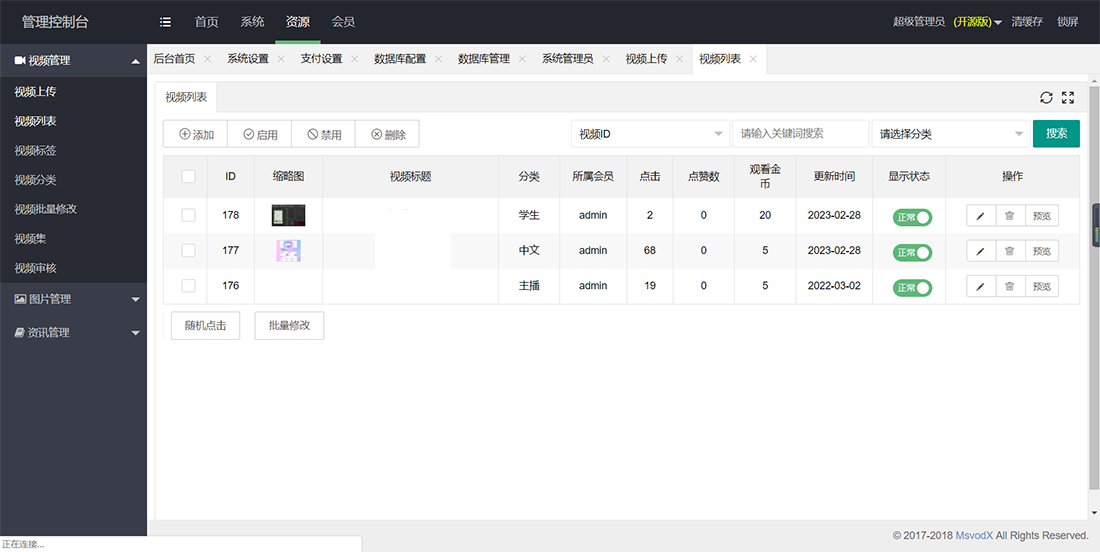
Task: Preview video 177 with 预览 button
Action: click(1042, 251)
